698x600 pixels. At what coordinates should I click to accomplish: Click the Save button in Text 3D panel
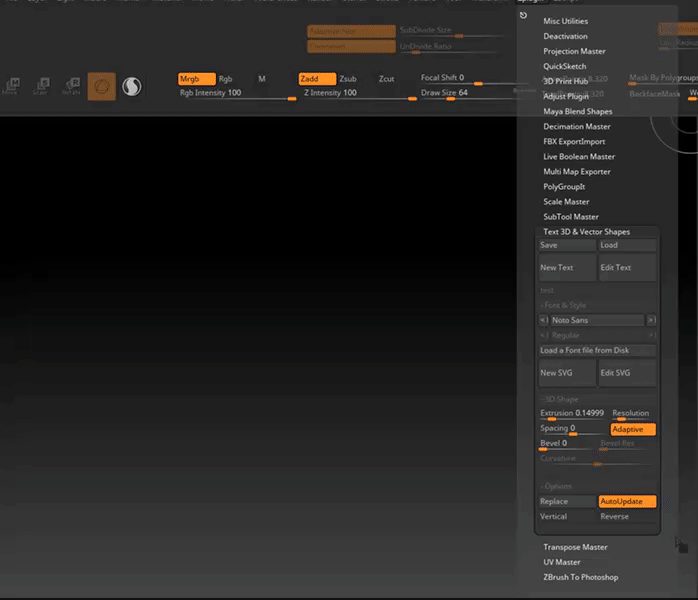tap(567, 245)
